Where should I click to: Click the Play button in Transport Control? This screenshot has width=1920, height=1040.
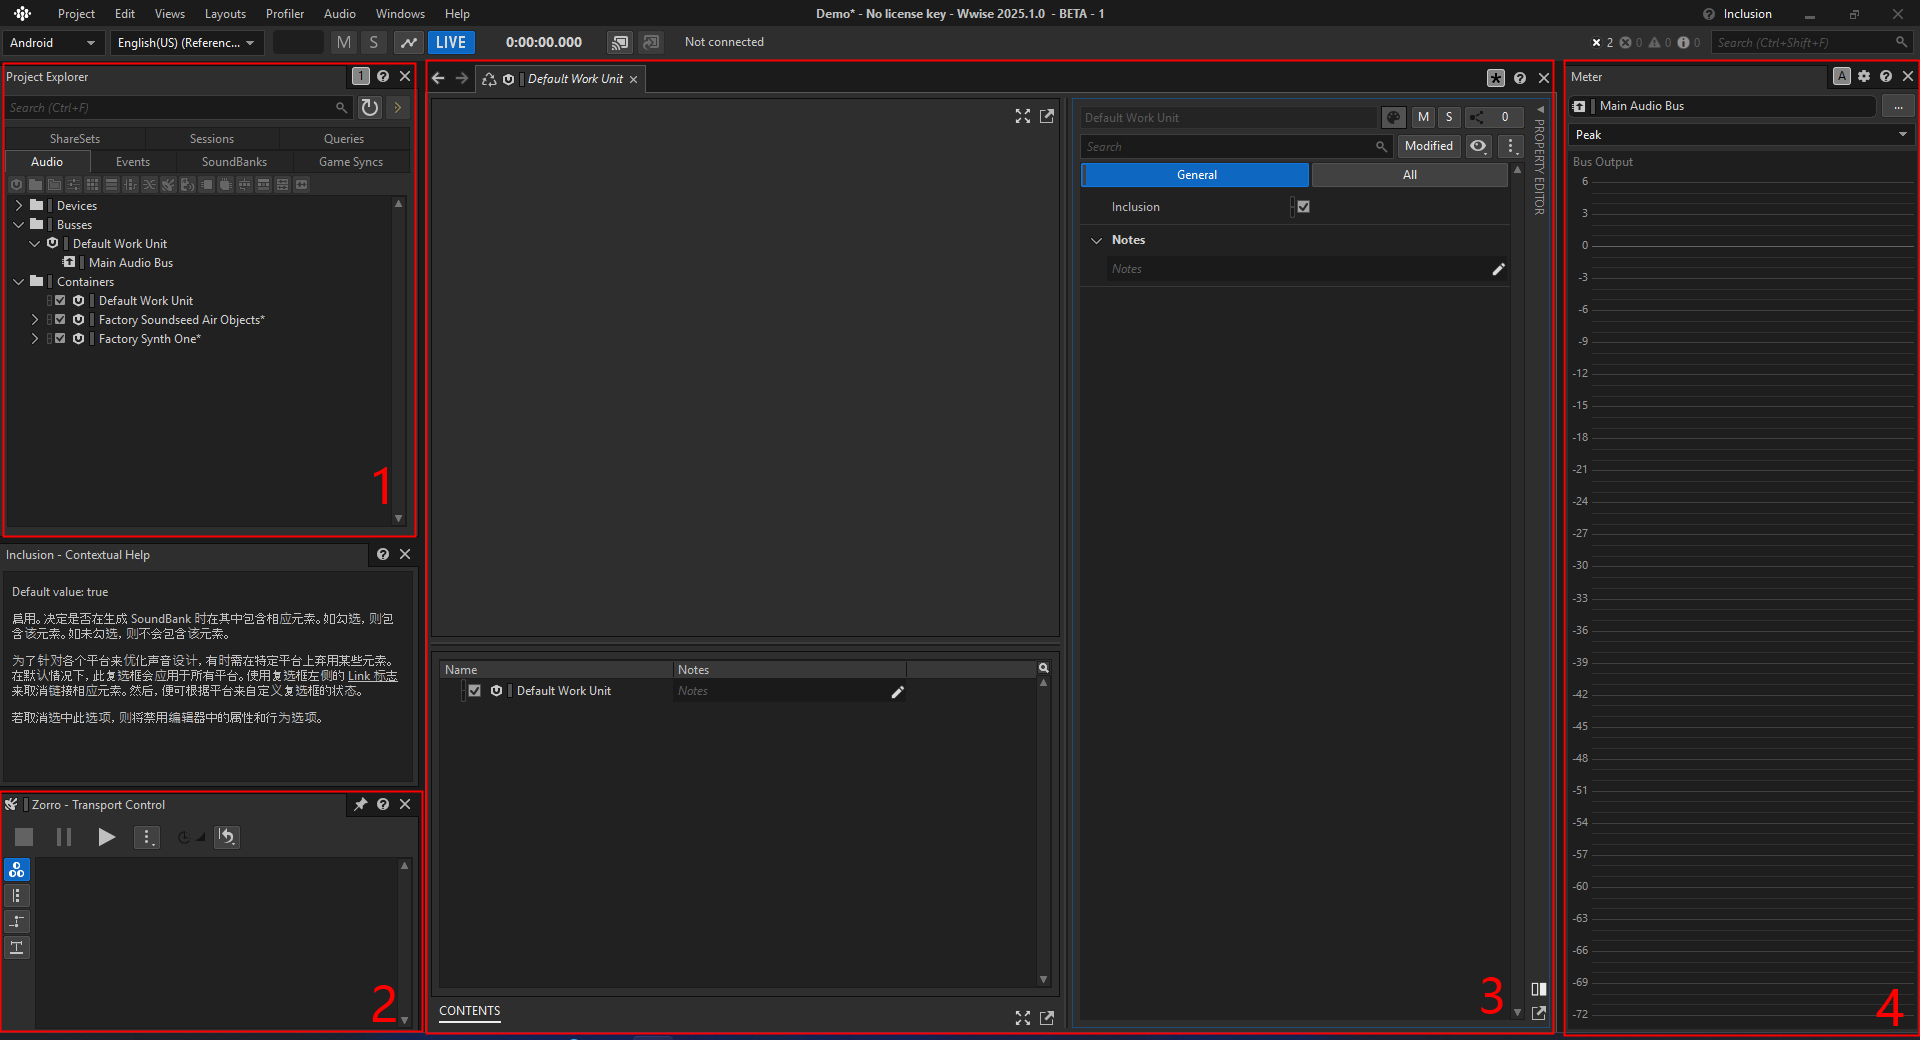[106, 837]
